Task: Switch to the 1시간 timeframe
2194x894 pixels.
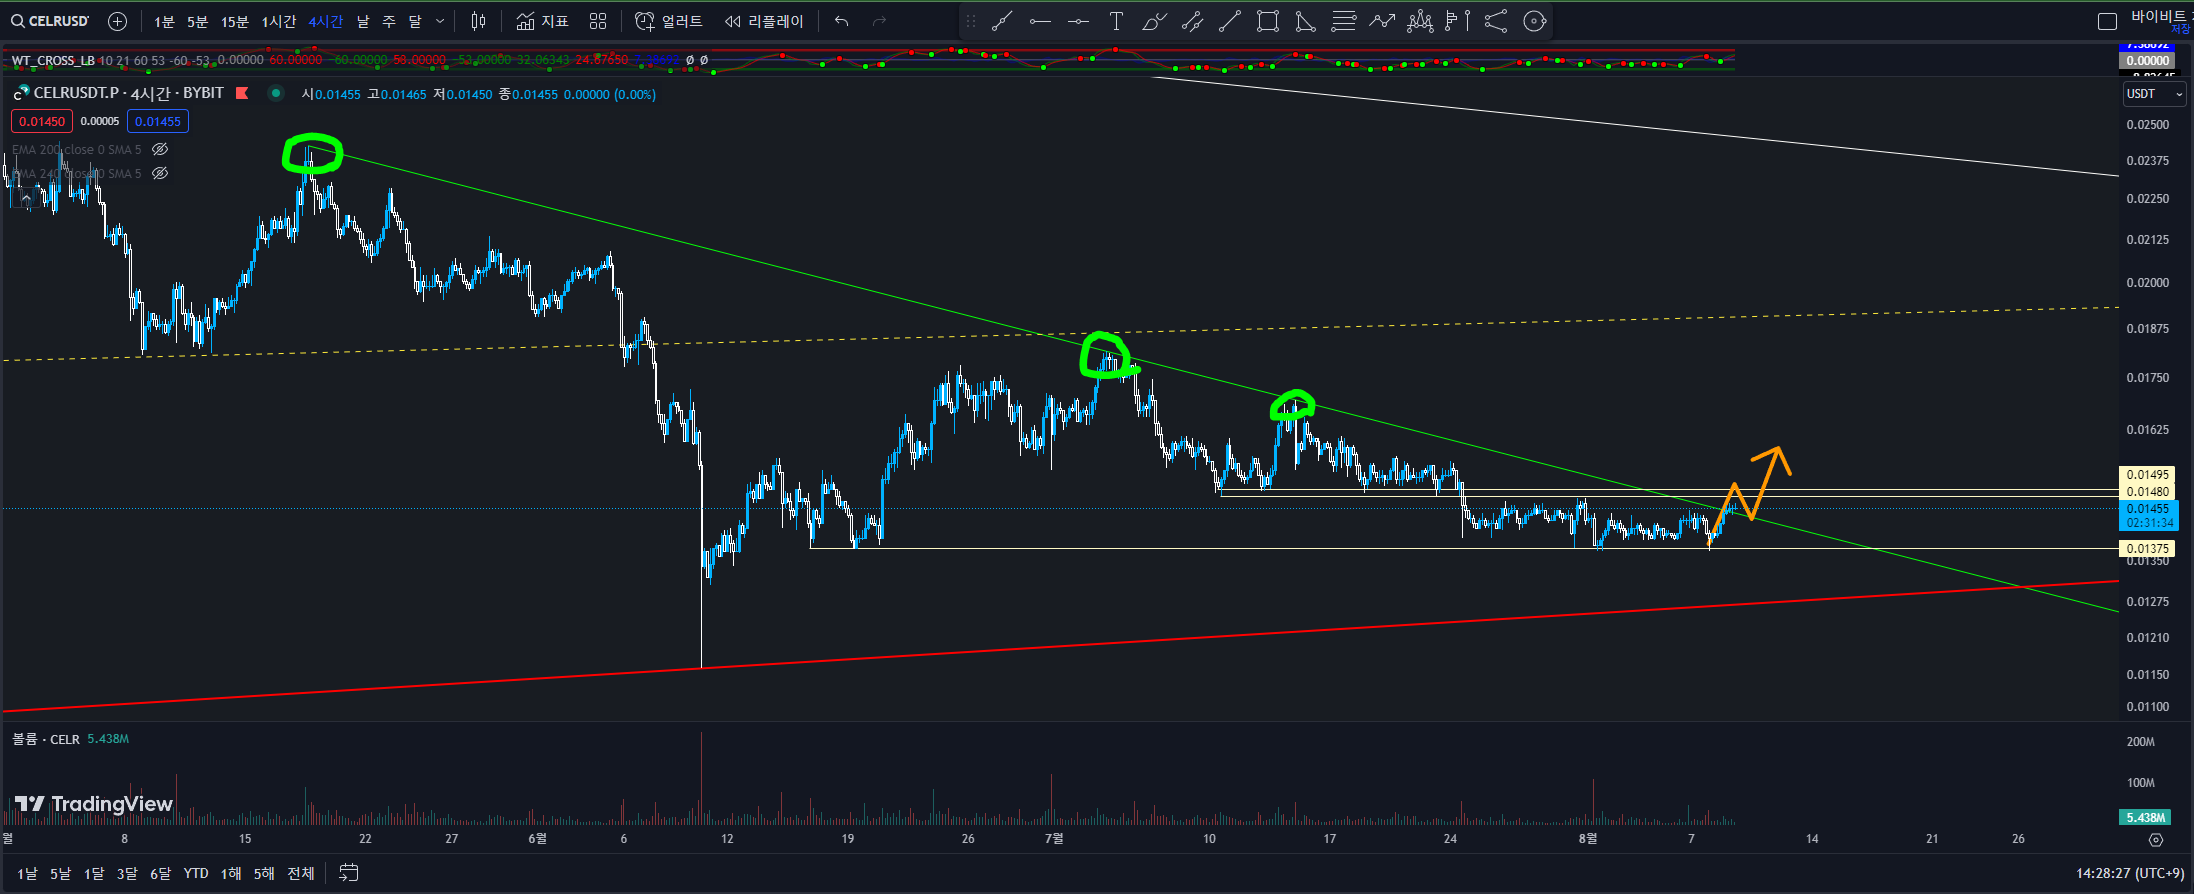Action: [279, 21]
